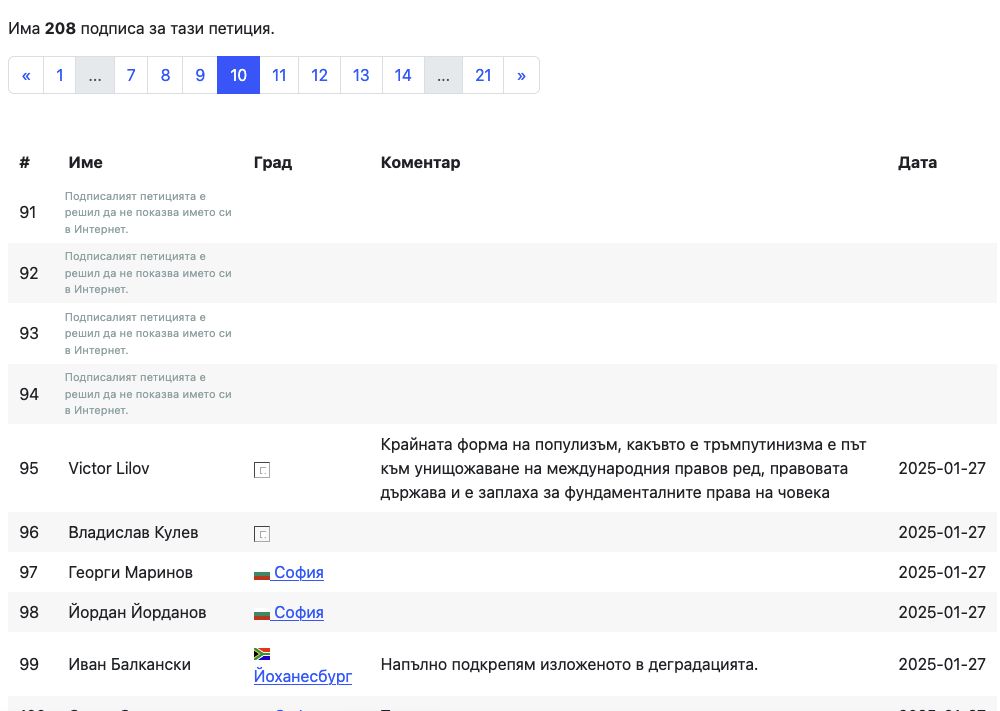The width and height of the screenshot is (1000, 711).
Task: Click Bulgarian flag in Йордан Йорданов row
Action: [x=262, y=614]
